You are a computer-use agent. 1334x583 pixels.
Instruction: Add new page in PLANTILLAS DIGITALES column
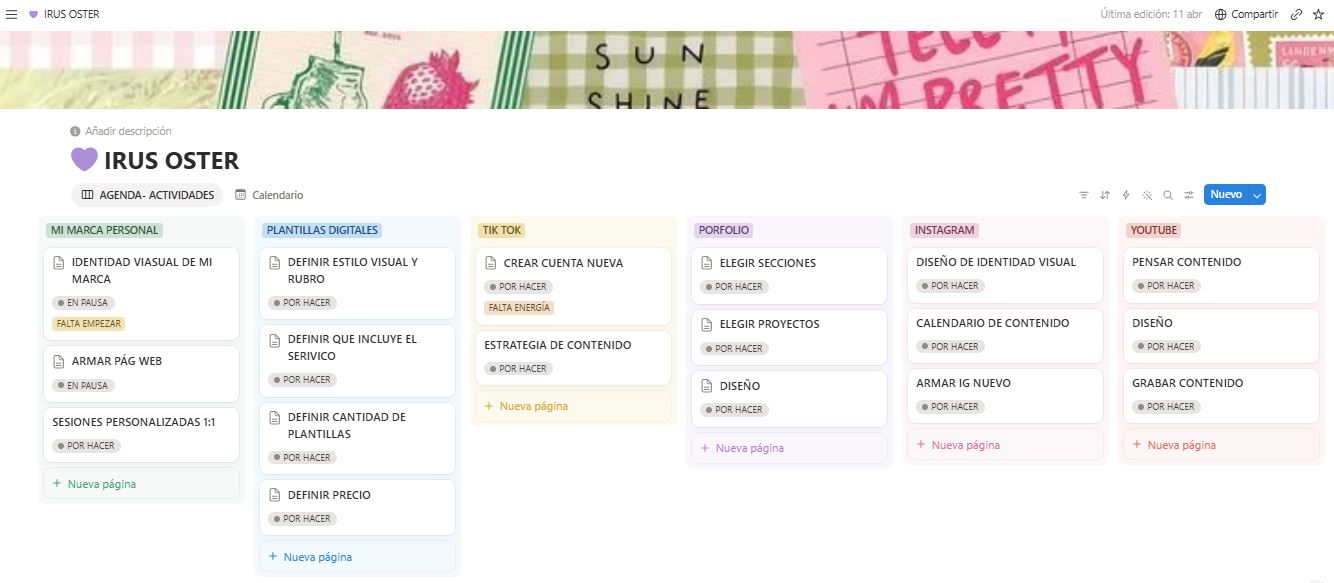coord(357,557)
